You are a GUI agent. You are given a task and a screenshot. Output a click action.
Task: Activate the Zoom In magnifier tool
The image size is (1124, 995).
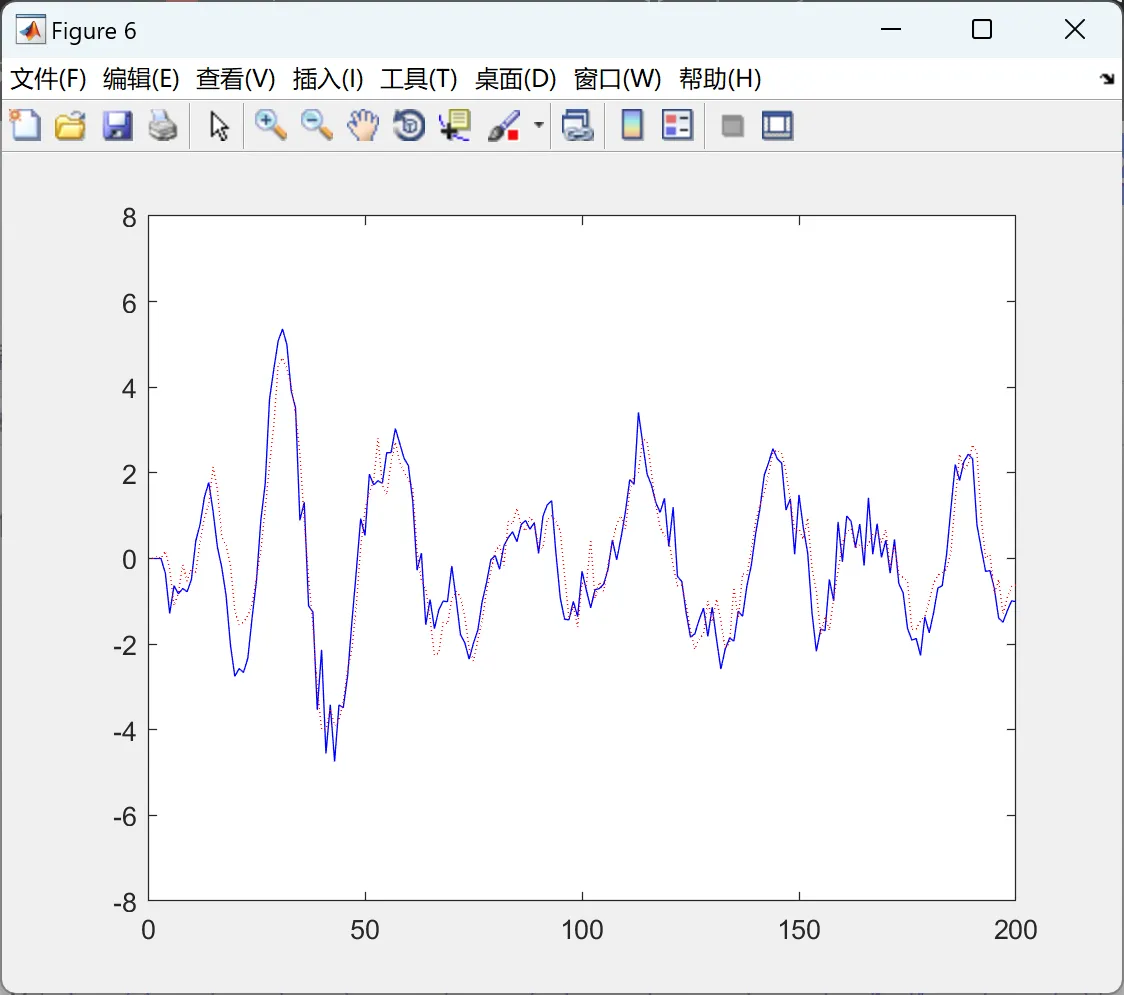[271, 125]
